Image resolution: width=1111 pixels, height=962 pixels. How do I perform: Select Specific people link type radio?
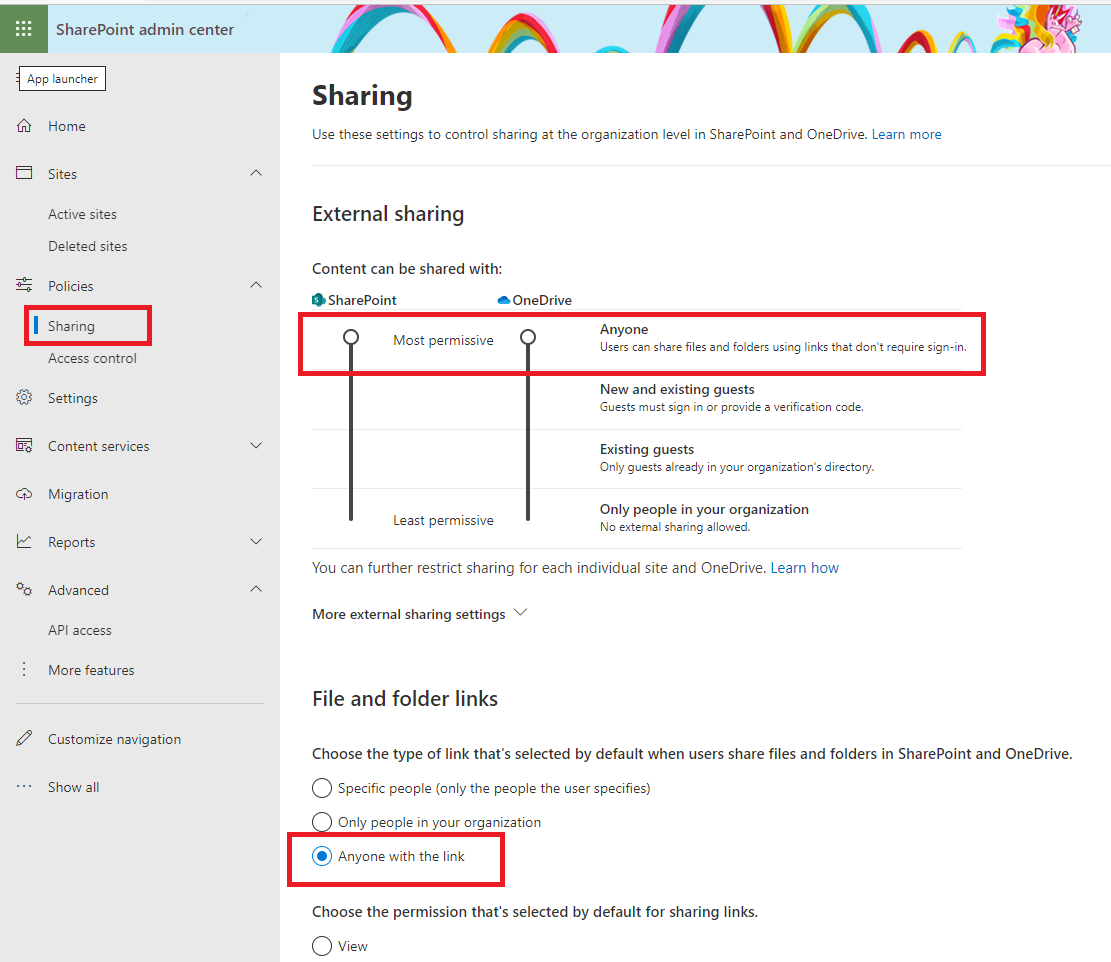322,788
